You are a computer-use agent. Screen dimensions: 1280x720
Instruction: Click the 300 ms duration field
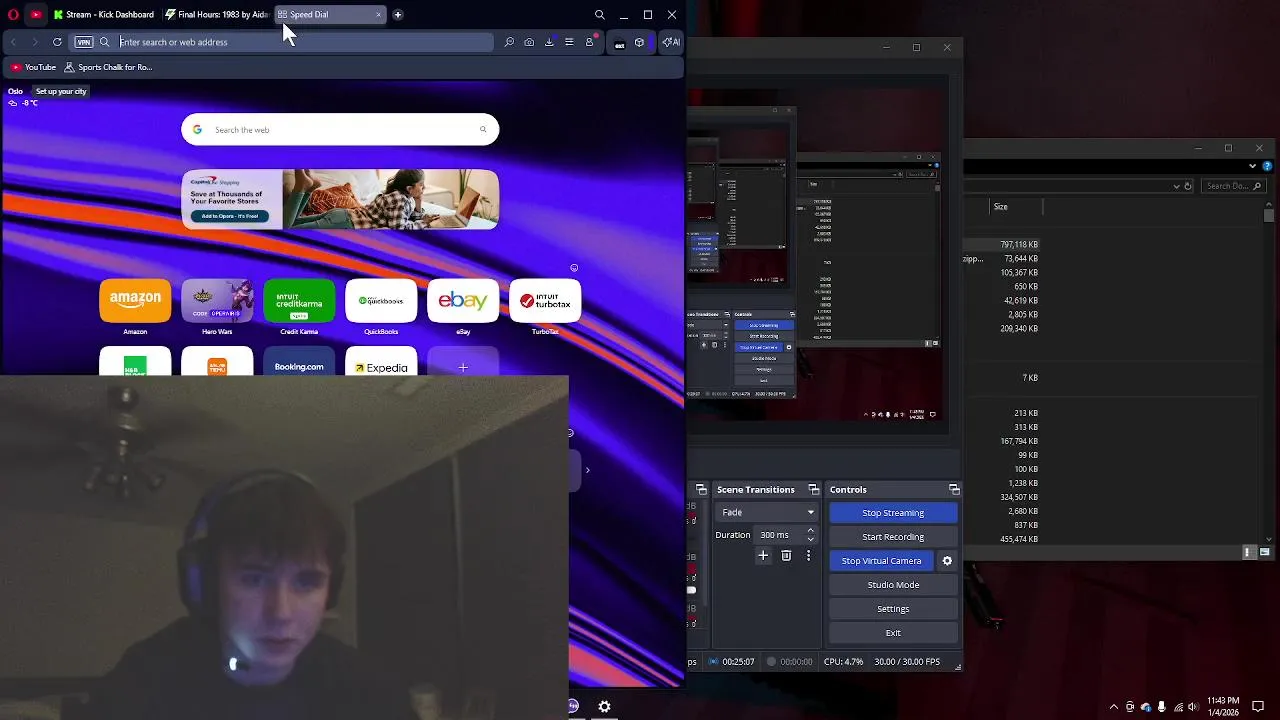click(779, 535)
